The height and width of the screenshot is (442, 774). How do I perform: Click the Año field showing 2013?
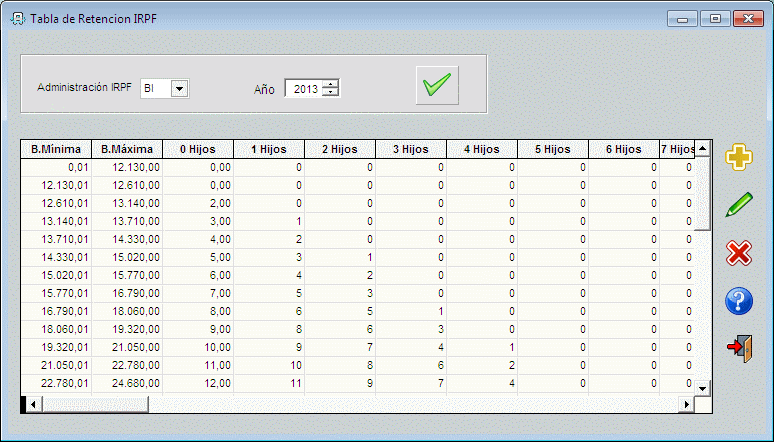304,89
